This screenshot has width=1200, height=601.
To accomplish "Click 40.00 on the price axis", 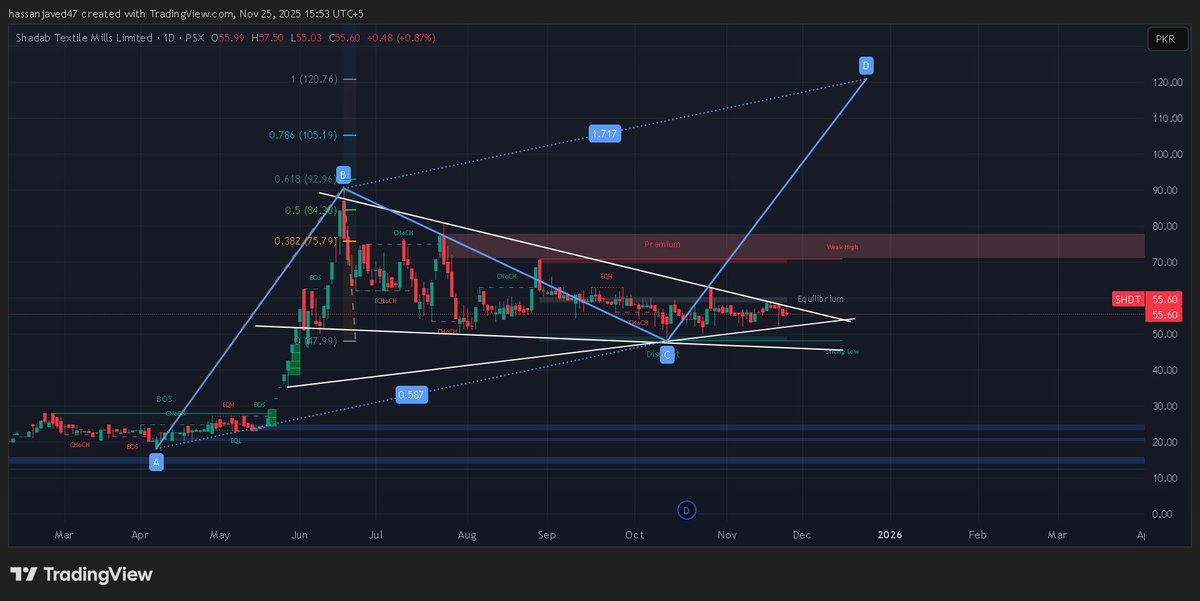I will pyautogui.click(x=1165, y=371).
